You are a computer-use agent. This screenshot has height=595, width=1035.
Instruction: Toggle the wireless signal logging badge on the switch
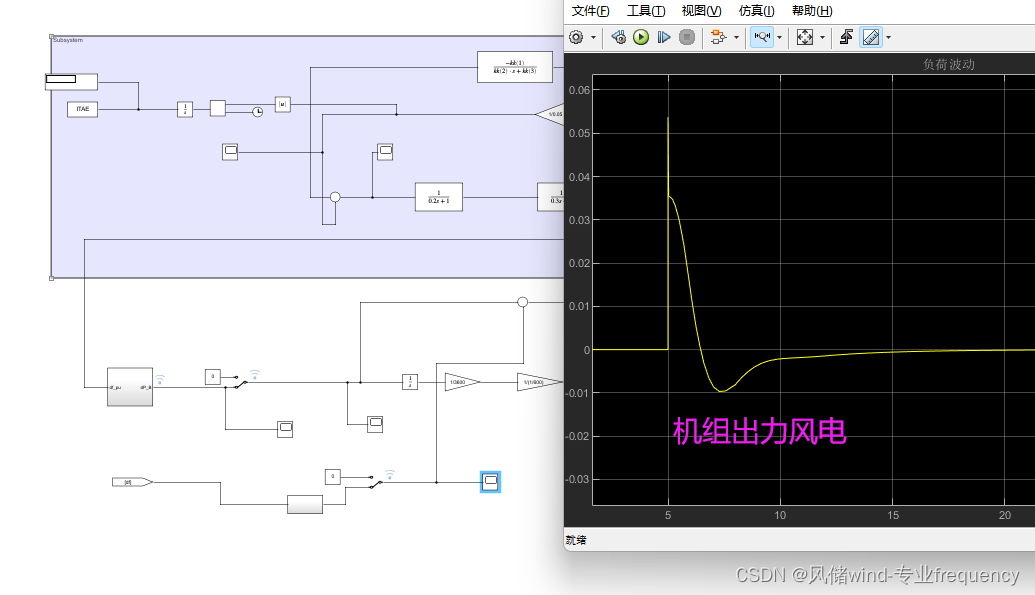255,375
